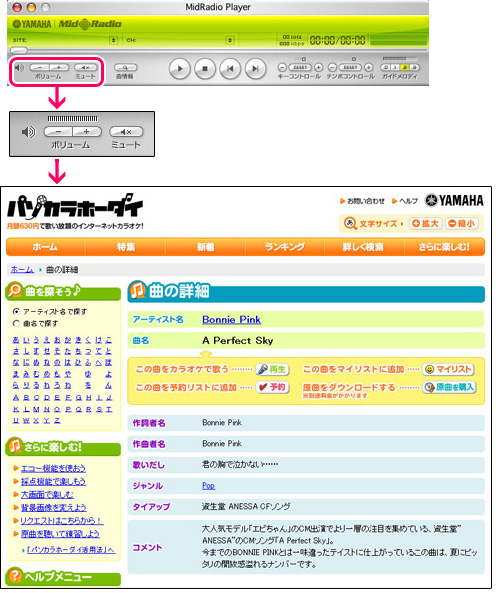Add song to reservation with 予約
The width and height of the screenshot is (500, 593).
point(272,387)
